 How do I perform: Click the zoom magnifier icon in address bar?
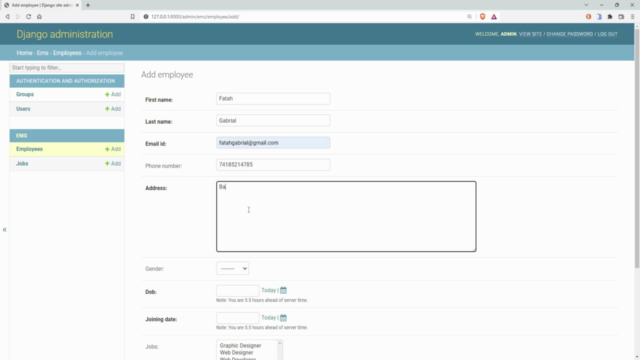(x=469, y=17)
